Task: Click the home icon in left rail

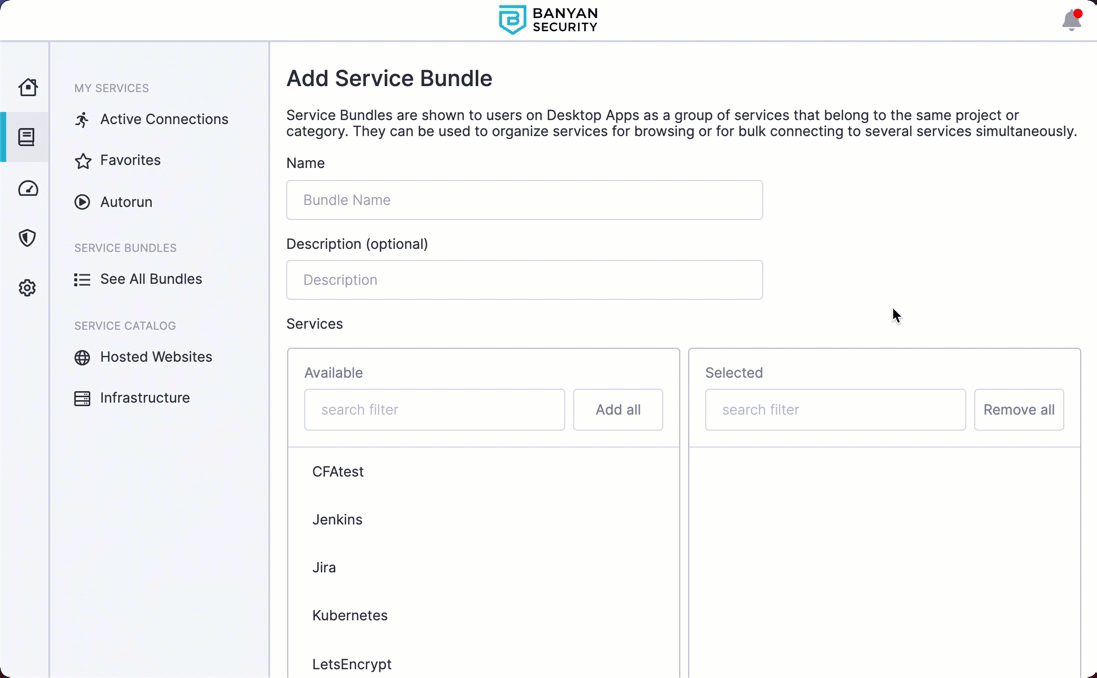Action: 27,87
